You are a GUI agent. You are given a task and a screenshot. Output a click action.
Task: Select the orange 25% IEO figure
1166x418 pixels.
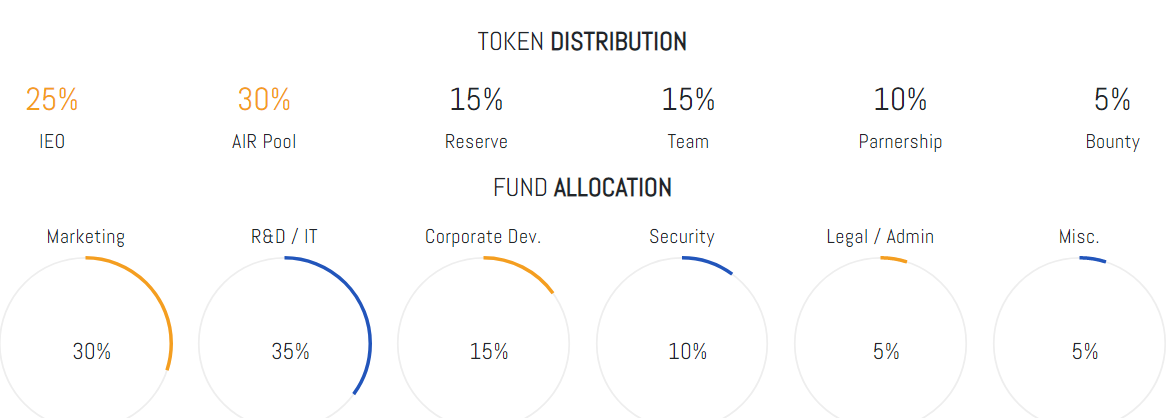coord(52,100)
